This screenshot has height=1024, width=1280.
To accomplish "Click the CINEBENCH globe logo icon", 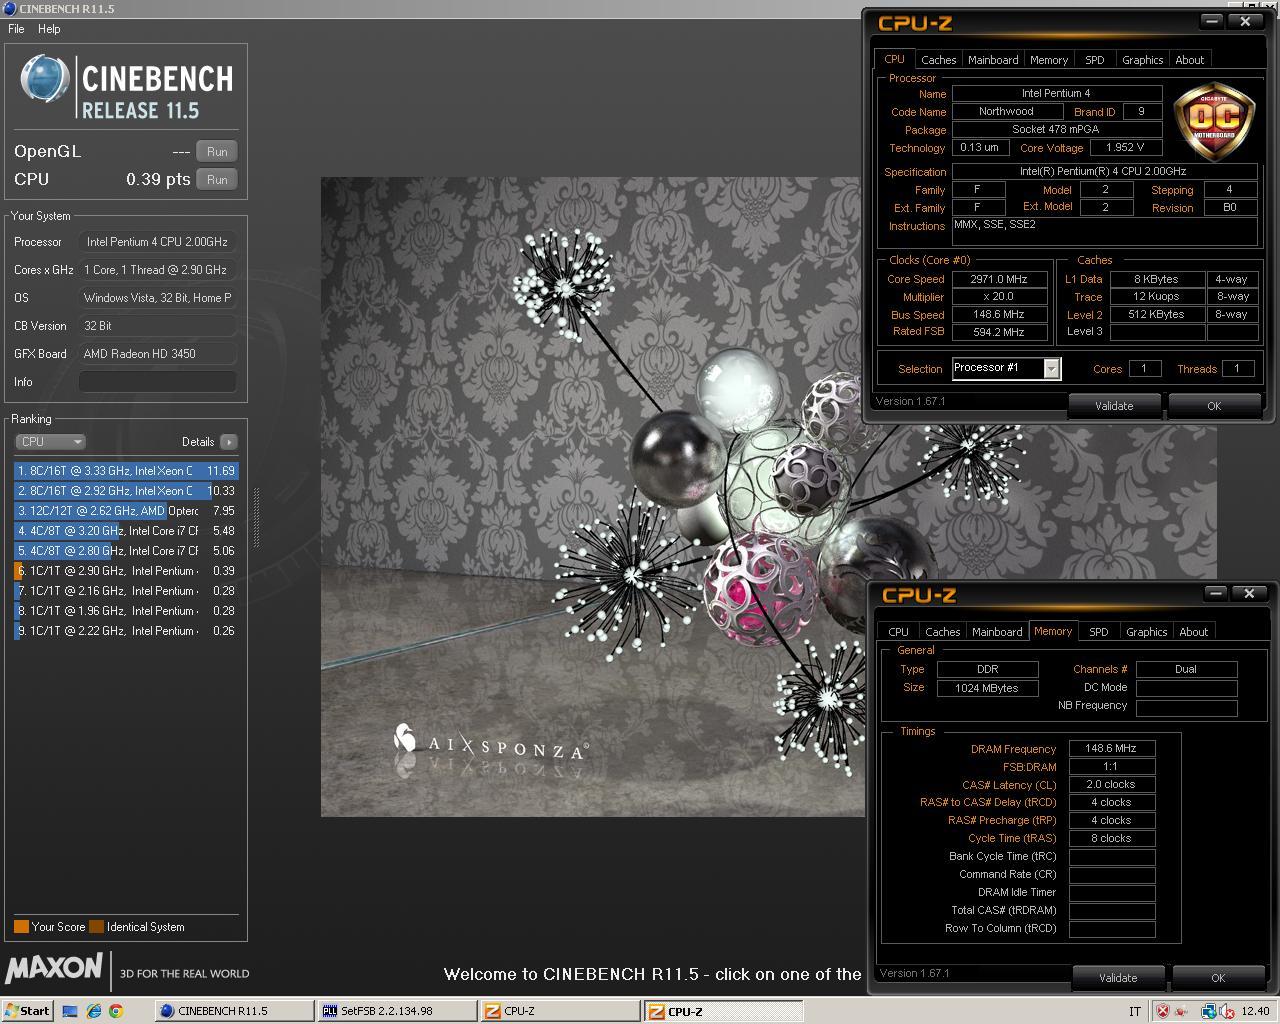I will [x=45, y=79].
